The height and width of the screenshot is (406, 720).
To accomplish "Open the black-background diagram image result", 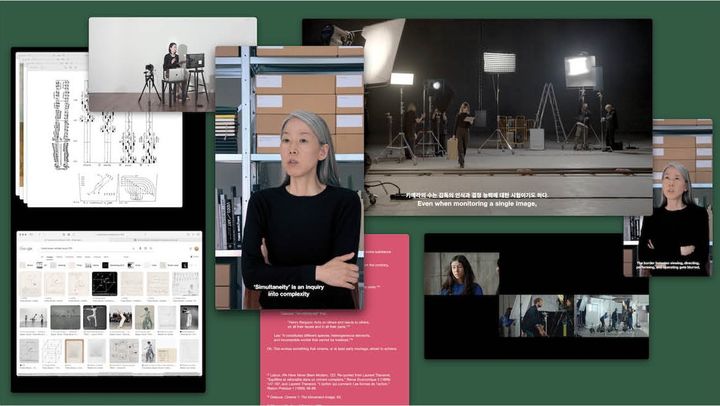I will click(105, 285).
